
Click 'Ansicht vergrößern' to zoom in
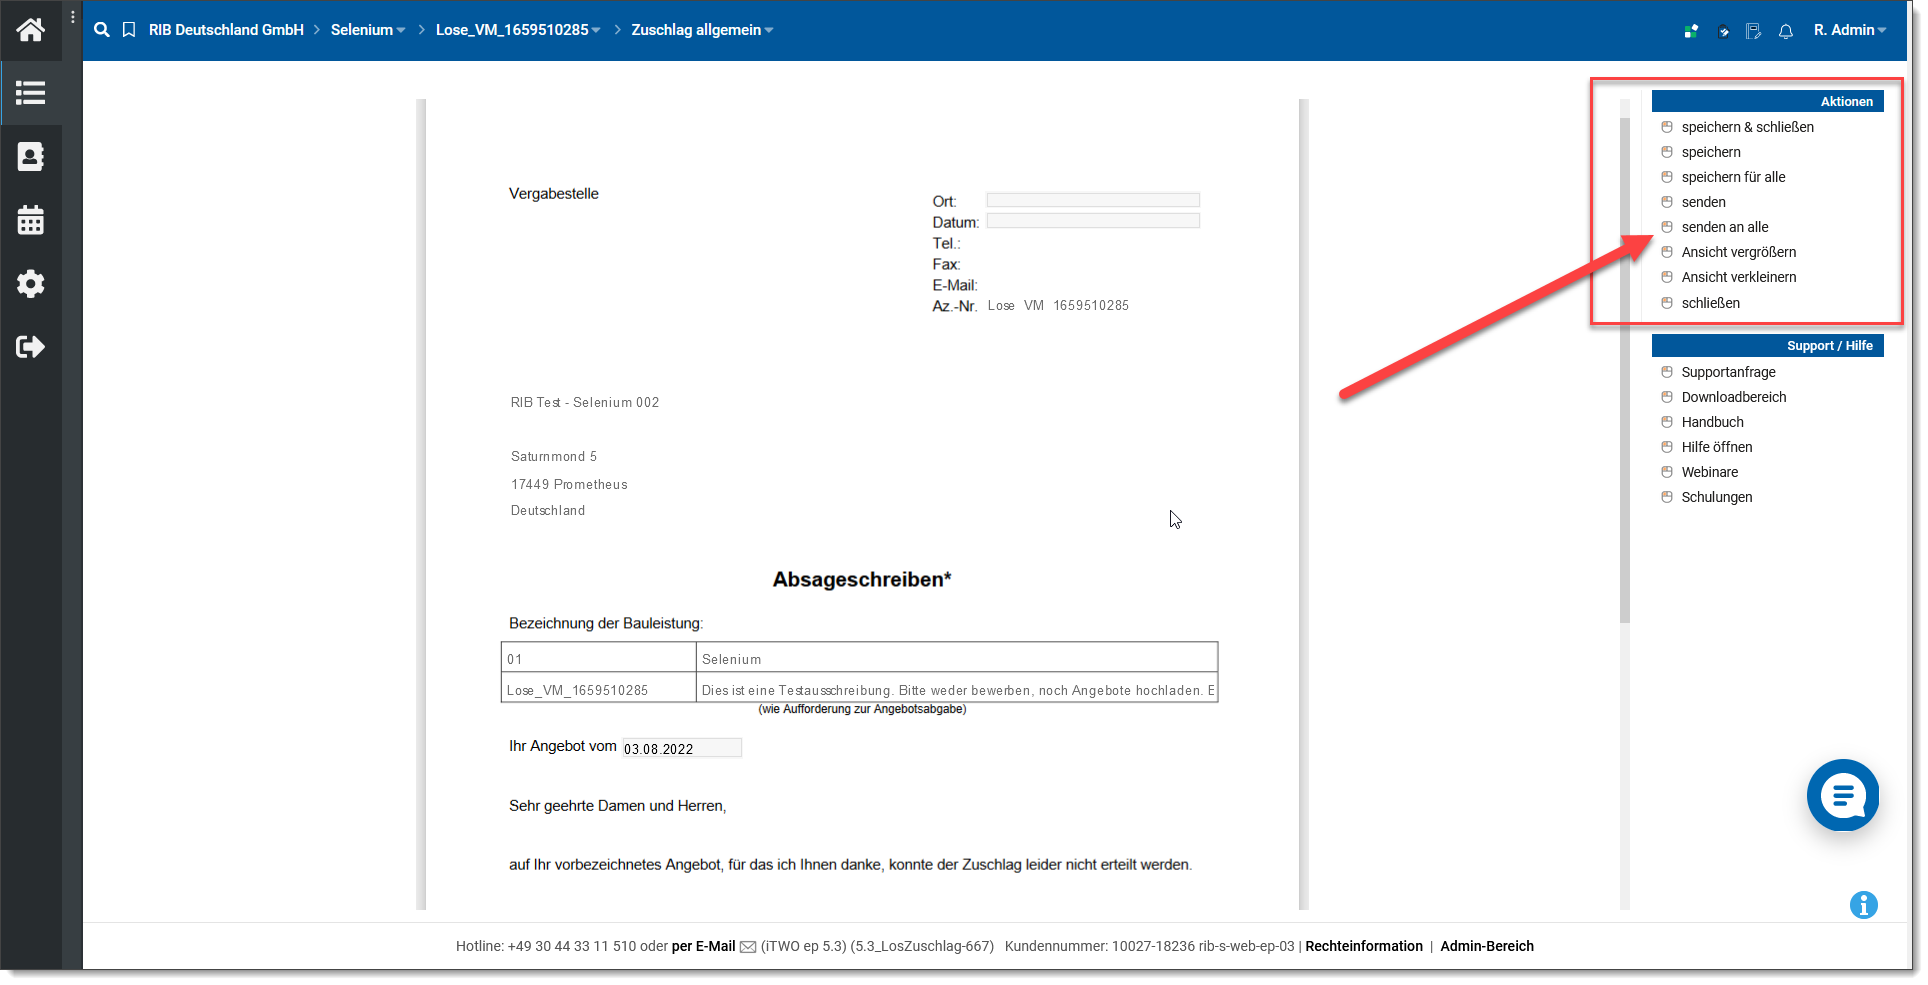pyautogui.click(x=1738, y=252)
